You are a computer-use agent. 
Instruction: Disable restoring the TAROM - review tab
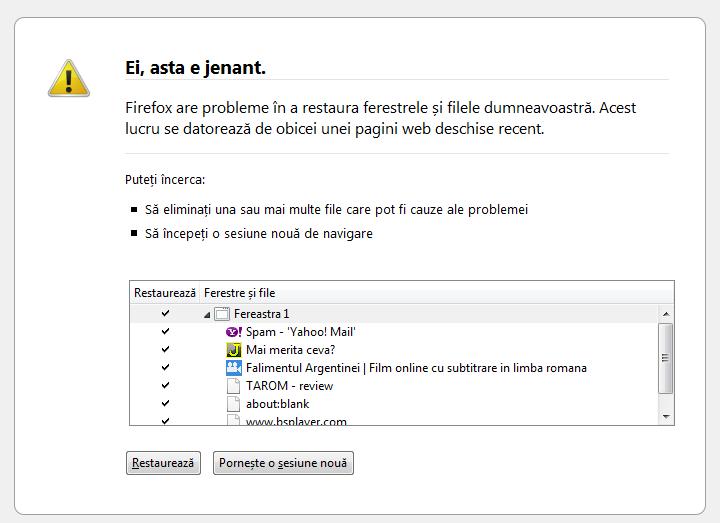[165, 386]
